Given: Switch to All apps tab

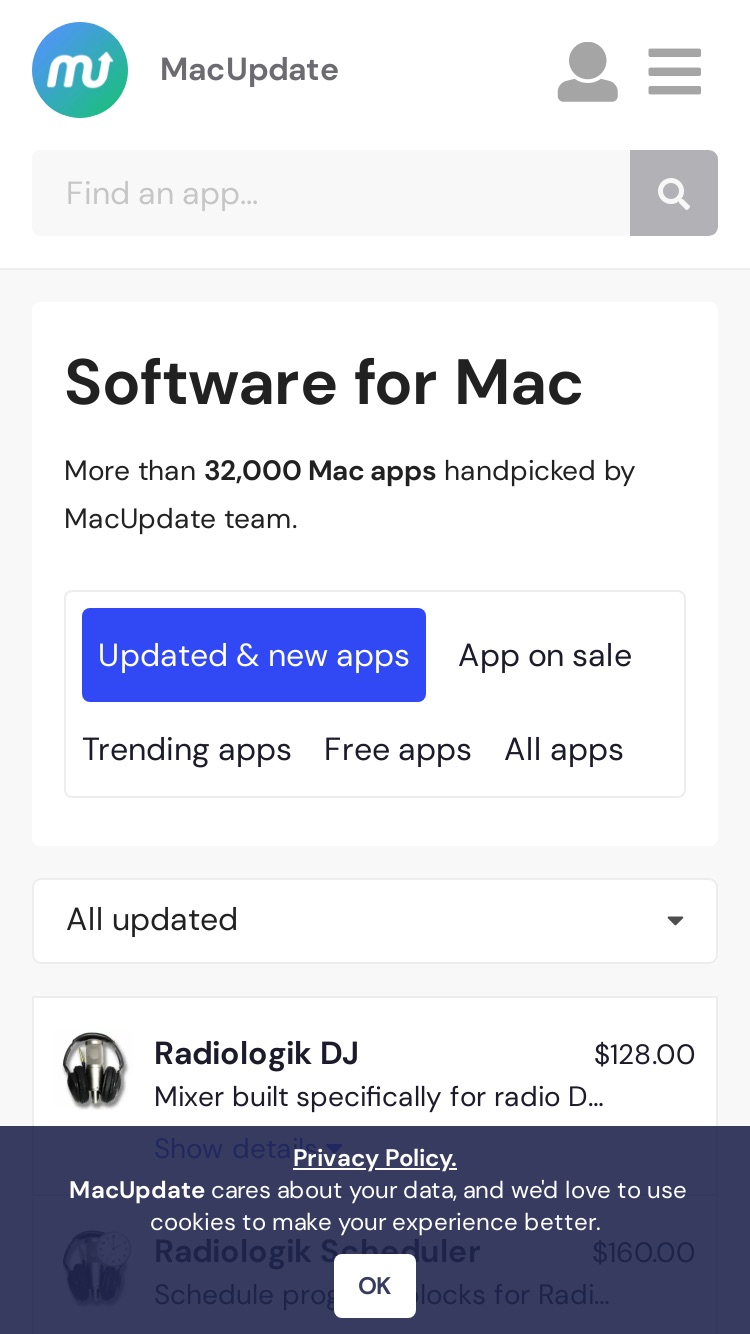Looking at the screenshot, I should [564, 749].
